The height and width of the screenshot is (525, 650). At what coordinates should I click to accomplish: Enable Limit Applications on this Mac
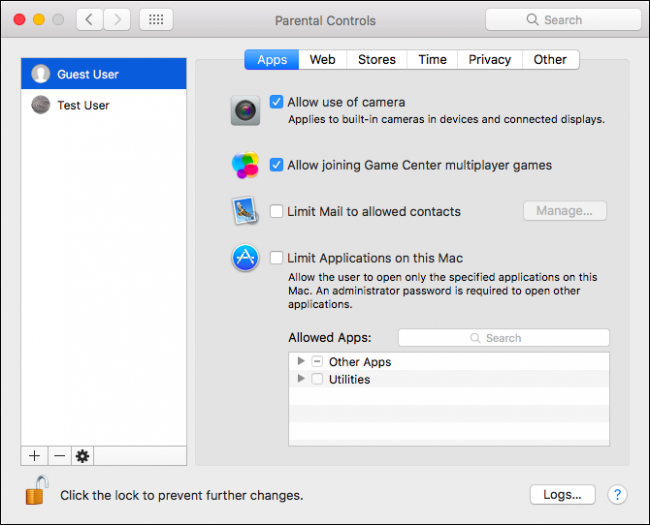click(276, 258)
